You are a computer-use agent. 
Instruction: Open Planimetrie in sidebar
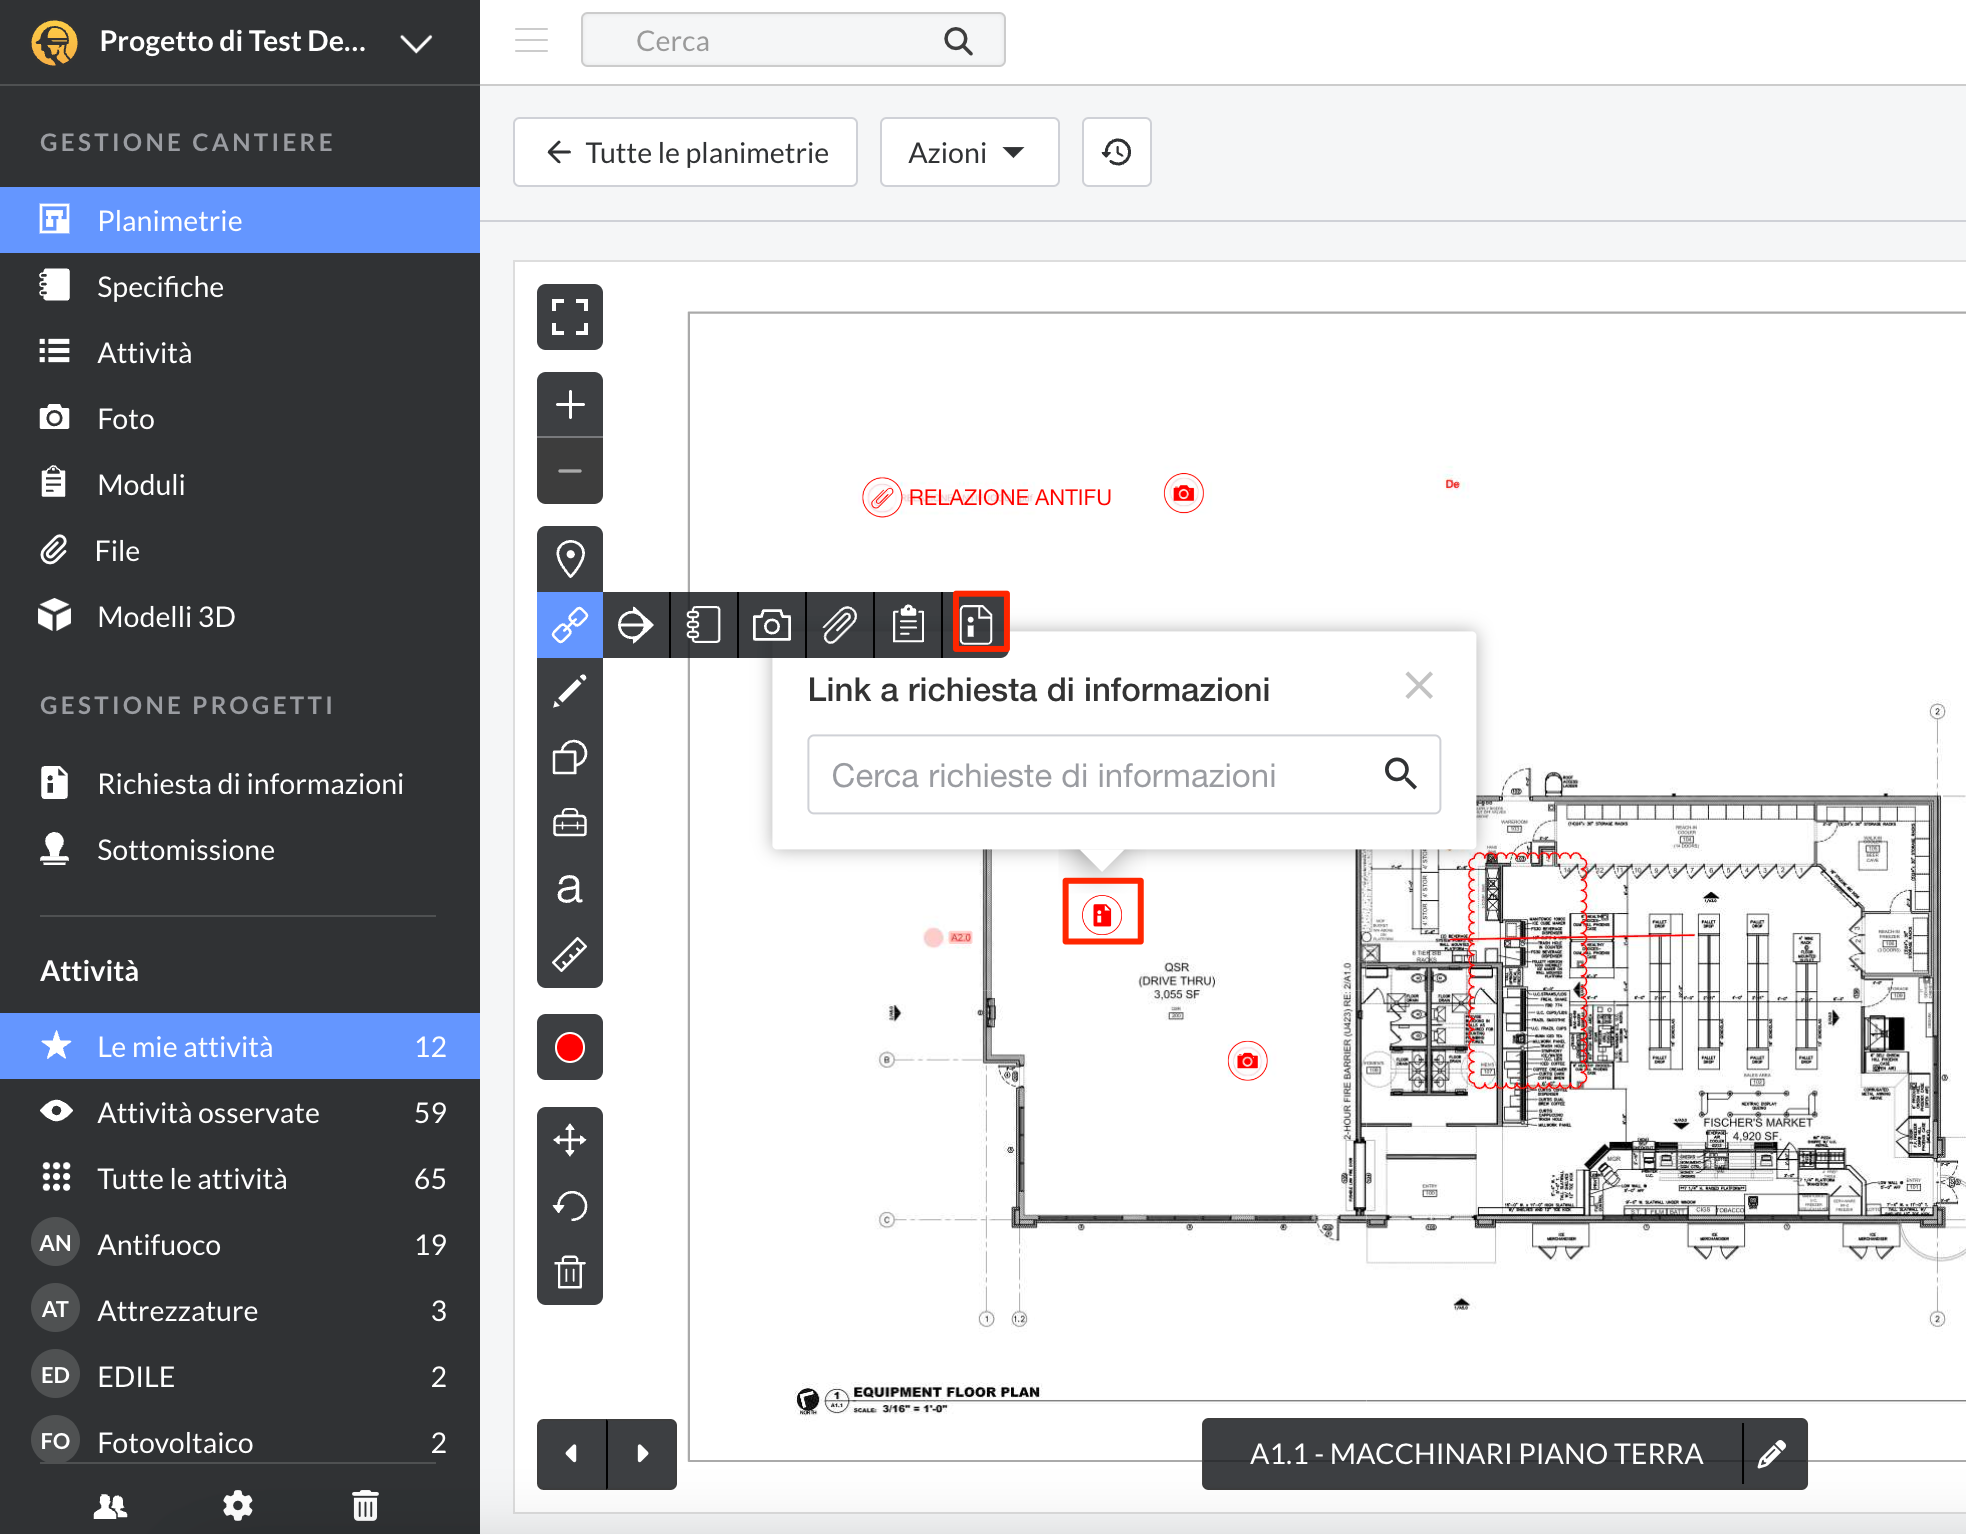pyautogui.click(x=240, y=220)
